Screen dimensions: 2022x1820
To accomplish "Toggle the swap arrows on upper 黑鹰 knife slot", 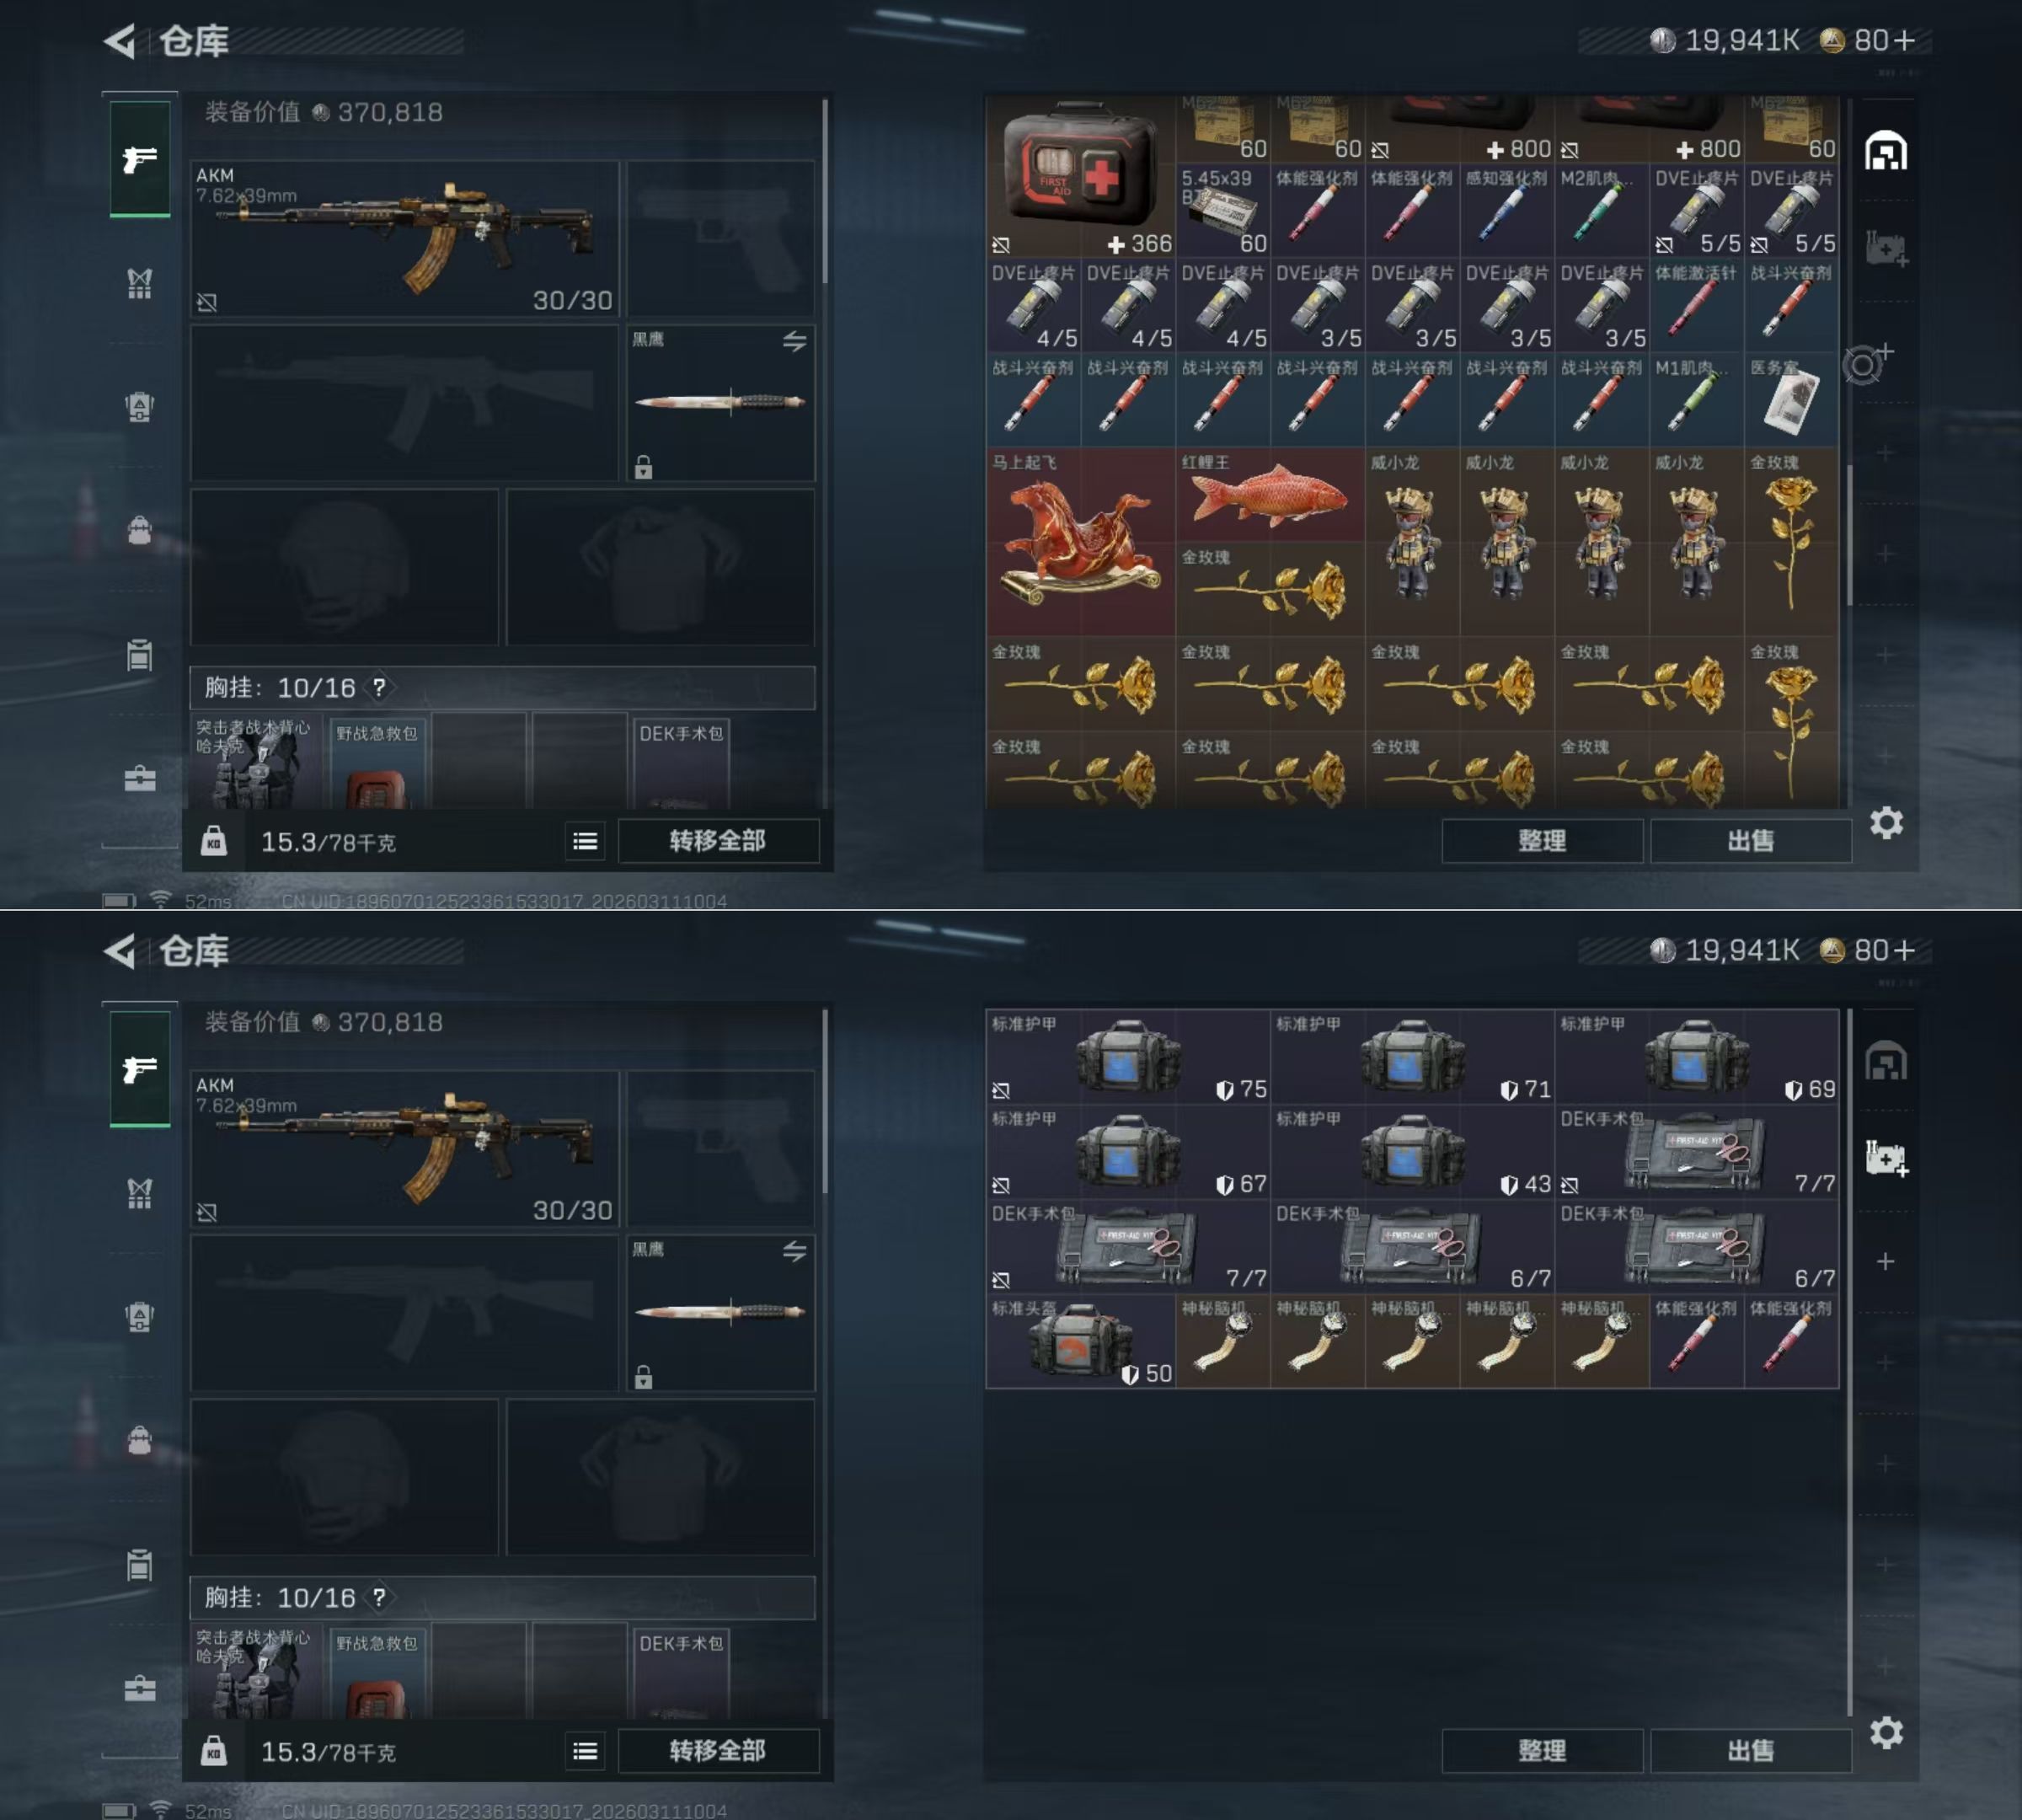I will (x=794, y=342).
